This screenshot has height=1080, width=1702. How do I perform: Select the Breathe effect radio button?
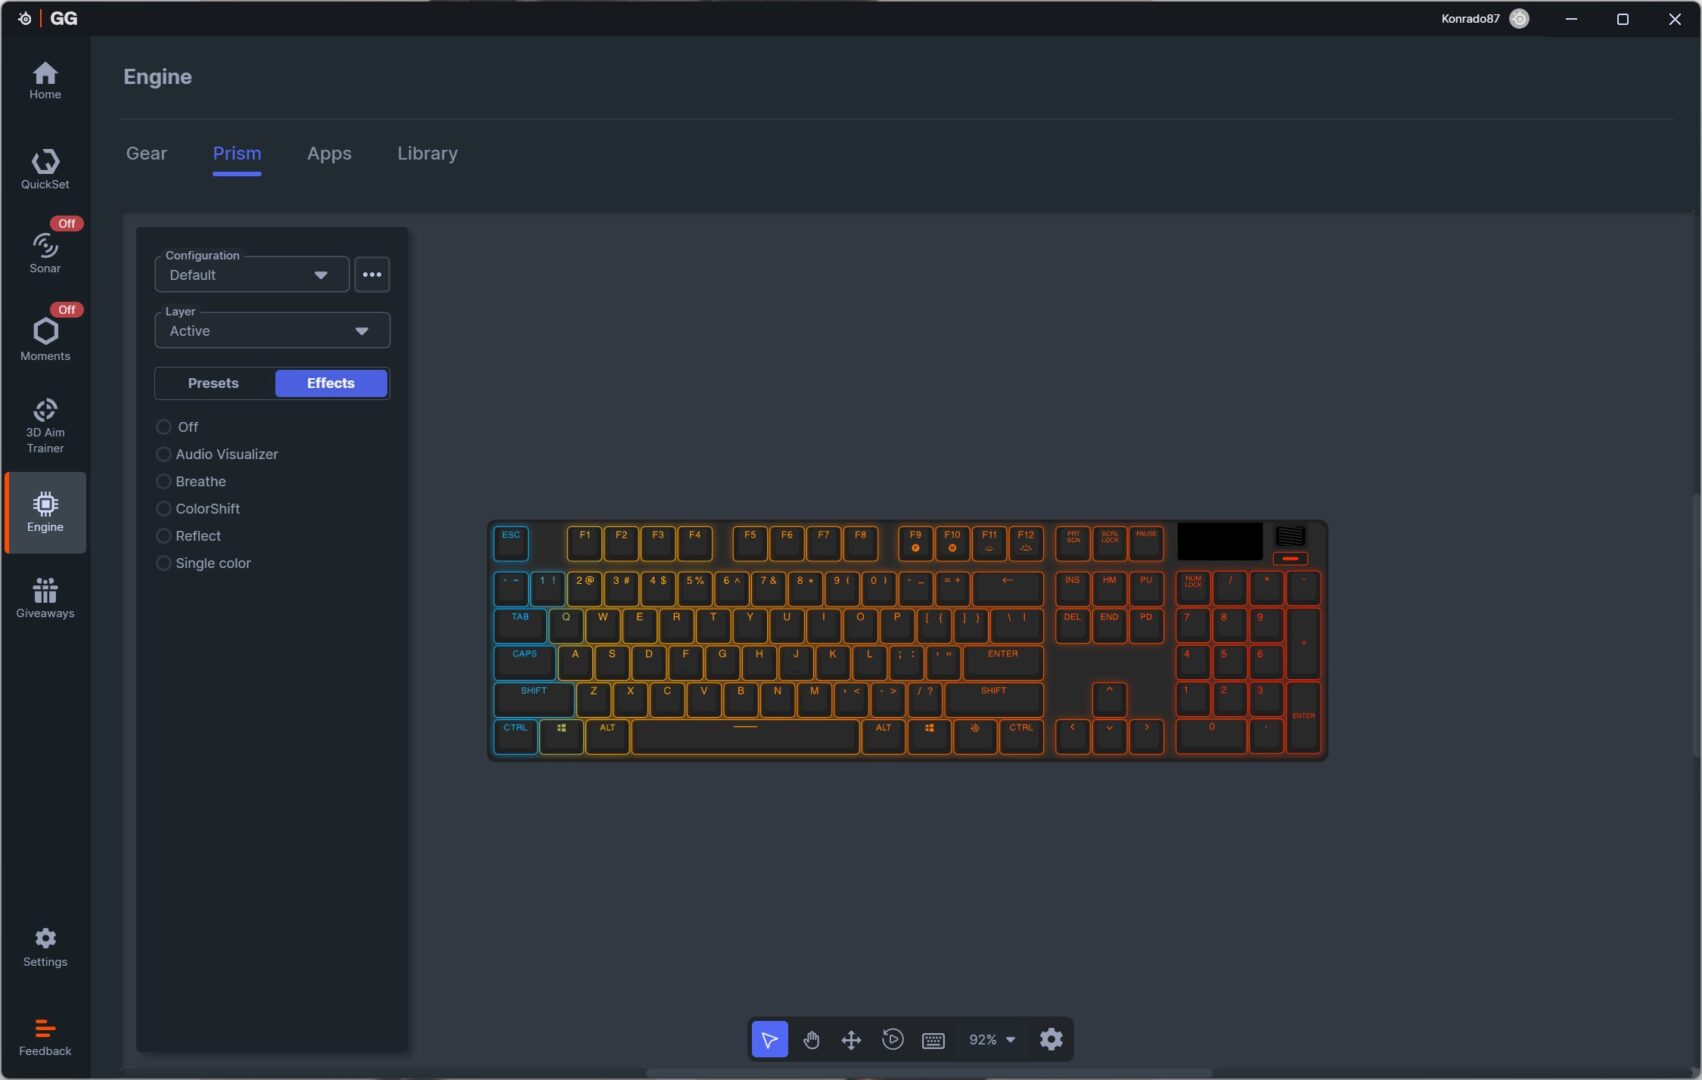coord(164,481)
